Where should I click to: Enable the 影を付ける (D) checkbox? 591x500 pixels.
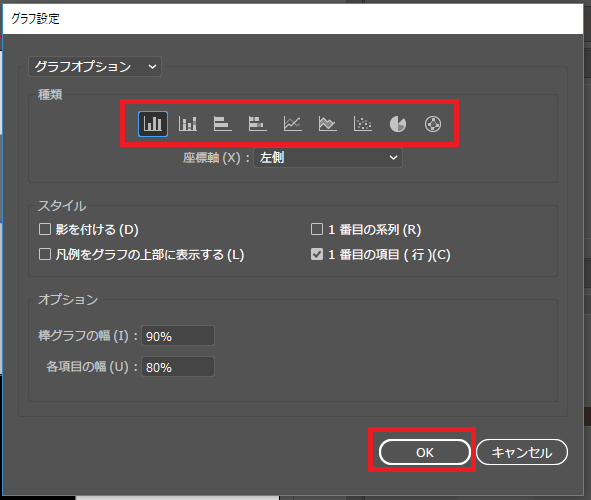pos(45,229)
